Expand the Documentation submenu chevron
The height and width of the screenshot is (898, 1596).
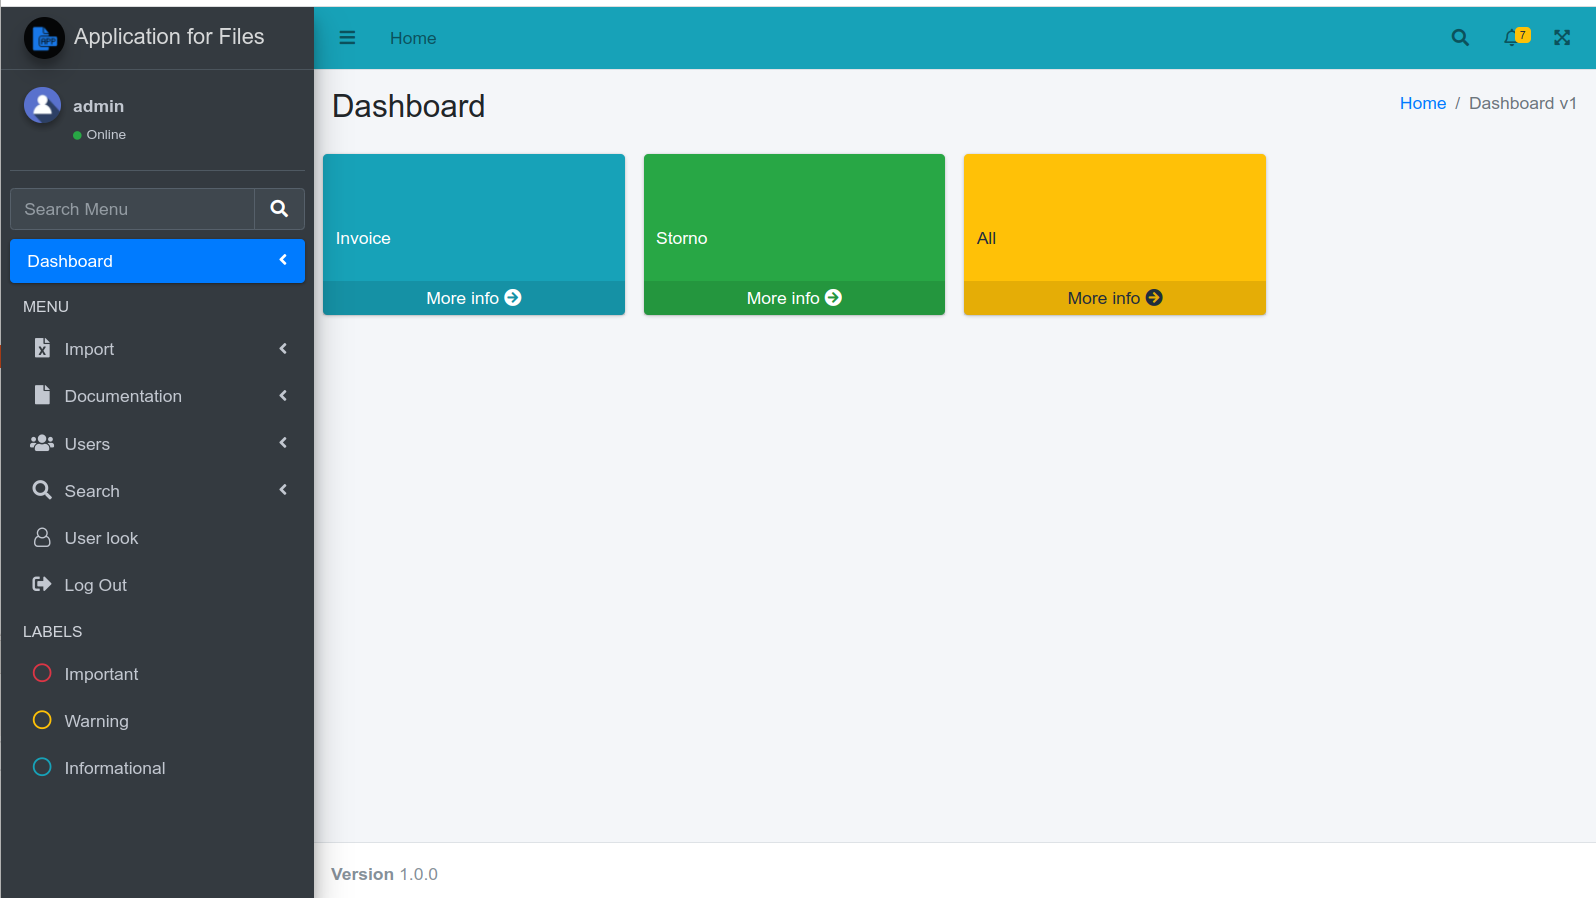click(283, 396)
